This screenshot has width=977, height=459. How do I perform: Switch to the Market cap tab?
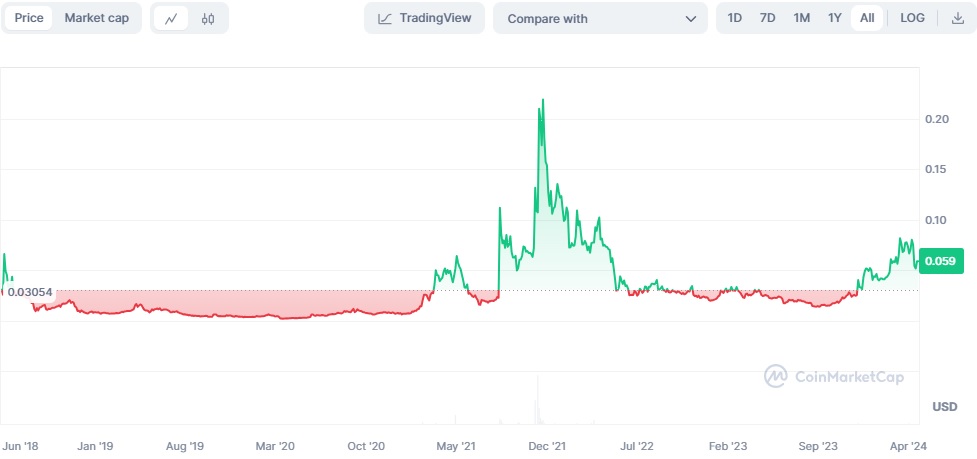click(x=97, y=18)
